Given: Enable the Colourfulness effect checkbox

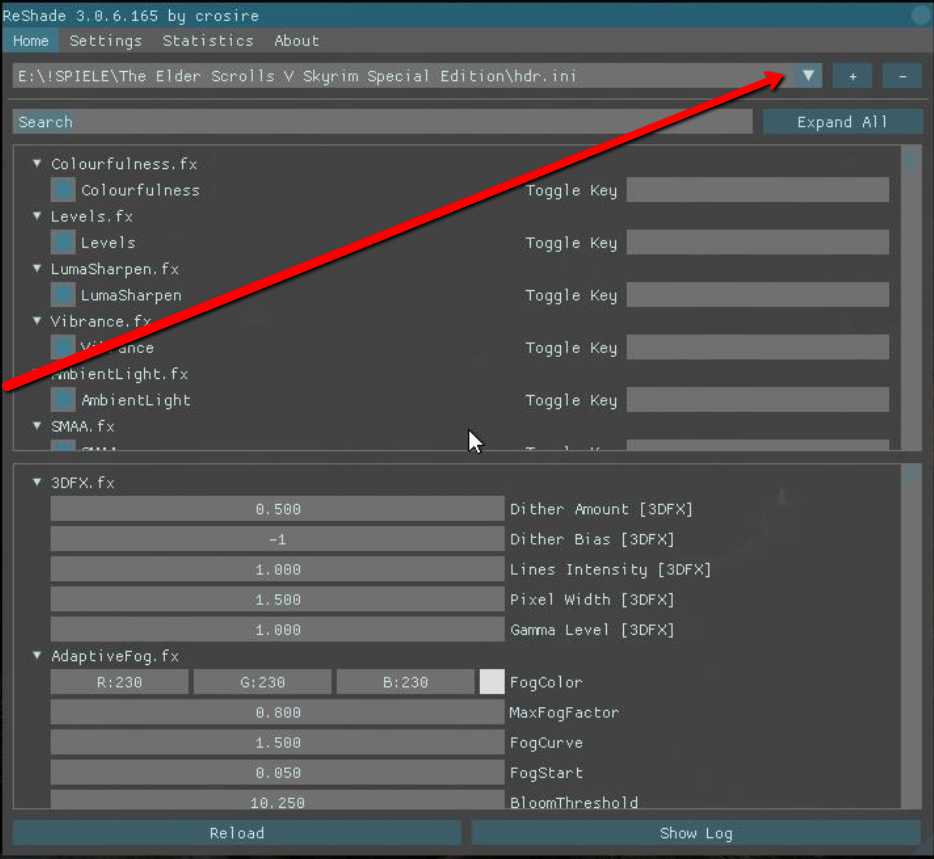Looking at the screenshot, I should click(64, 190).
